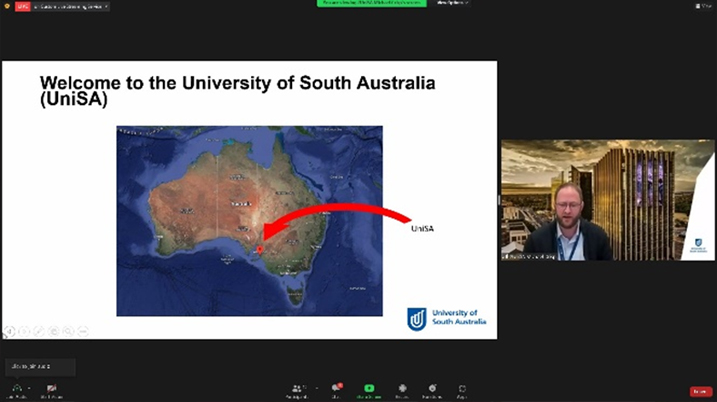Open the meeting information shield icon
717x402 pixels.
coord(7,6)
